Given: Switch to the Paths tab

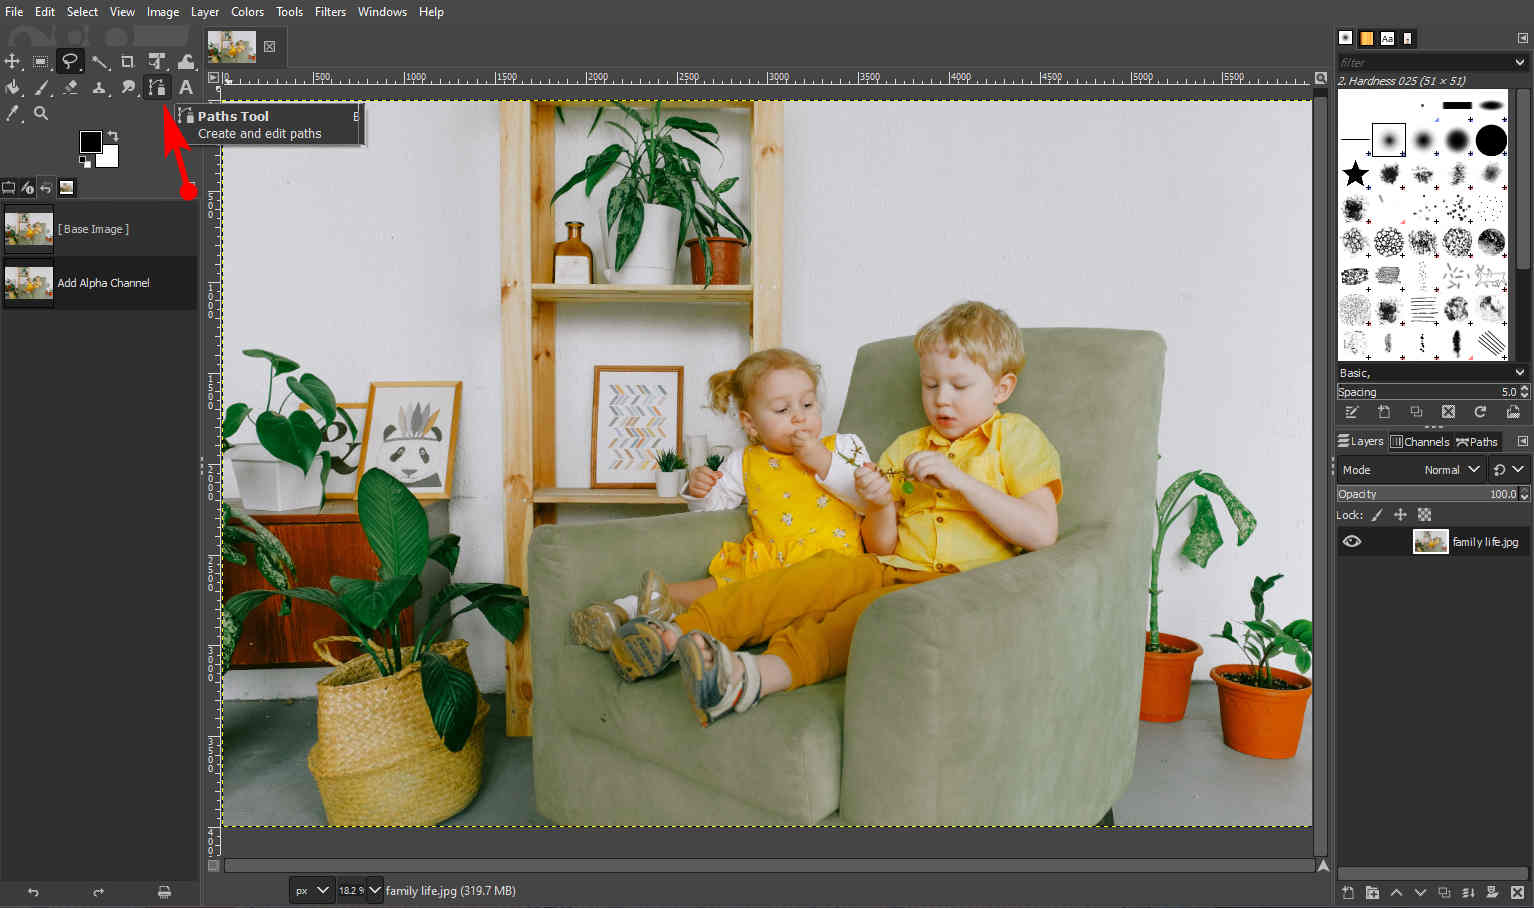Looking at the screenshot, I should click(1477, 441).
